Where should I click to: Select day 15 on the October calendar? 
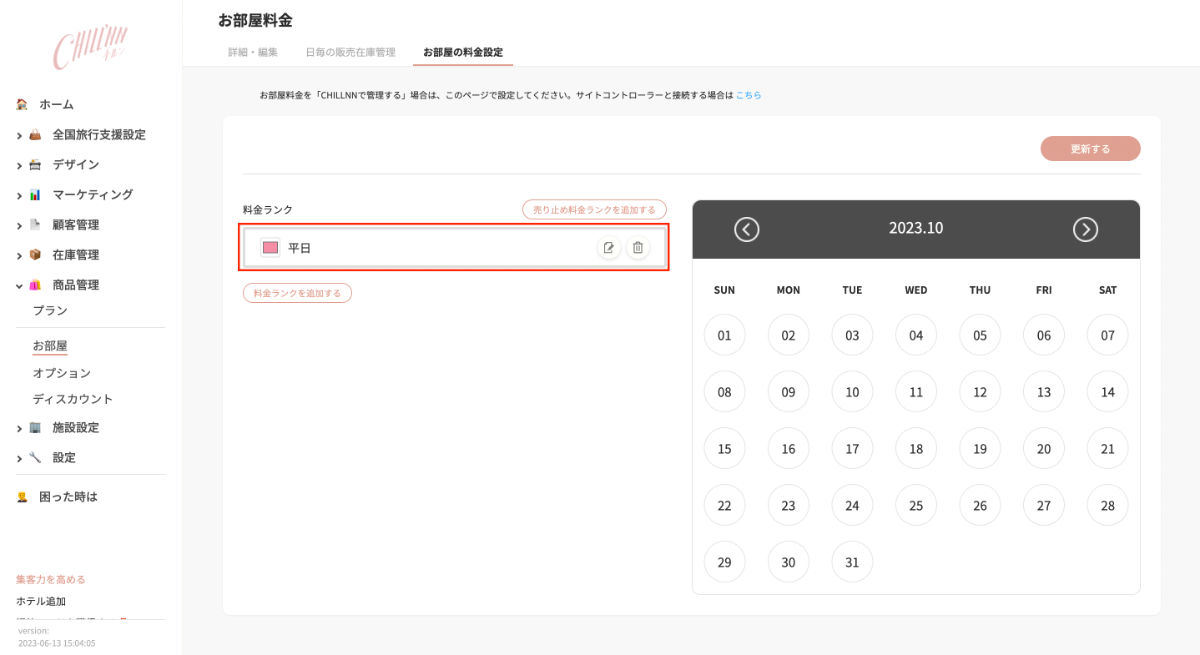coord(724,448)
